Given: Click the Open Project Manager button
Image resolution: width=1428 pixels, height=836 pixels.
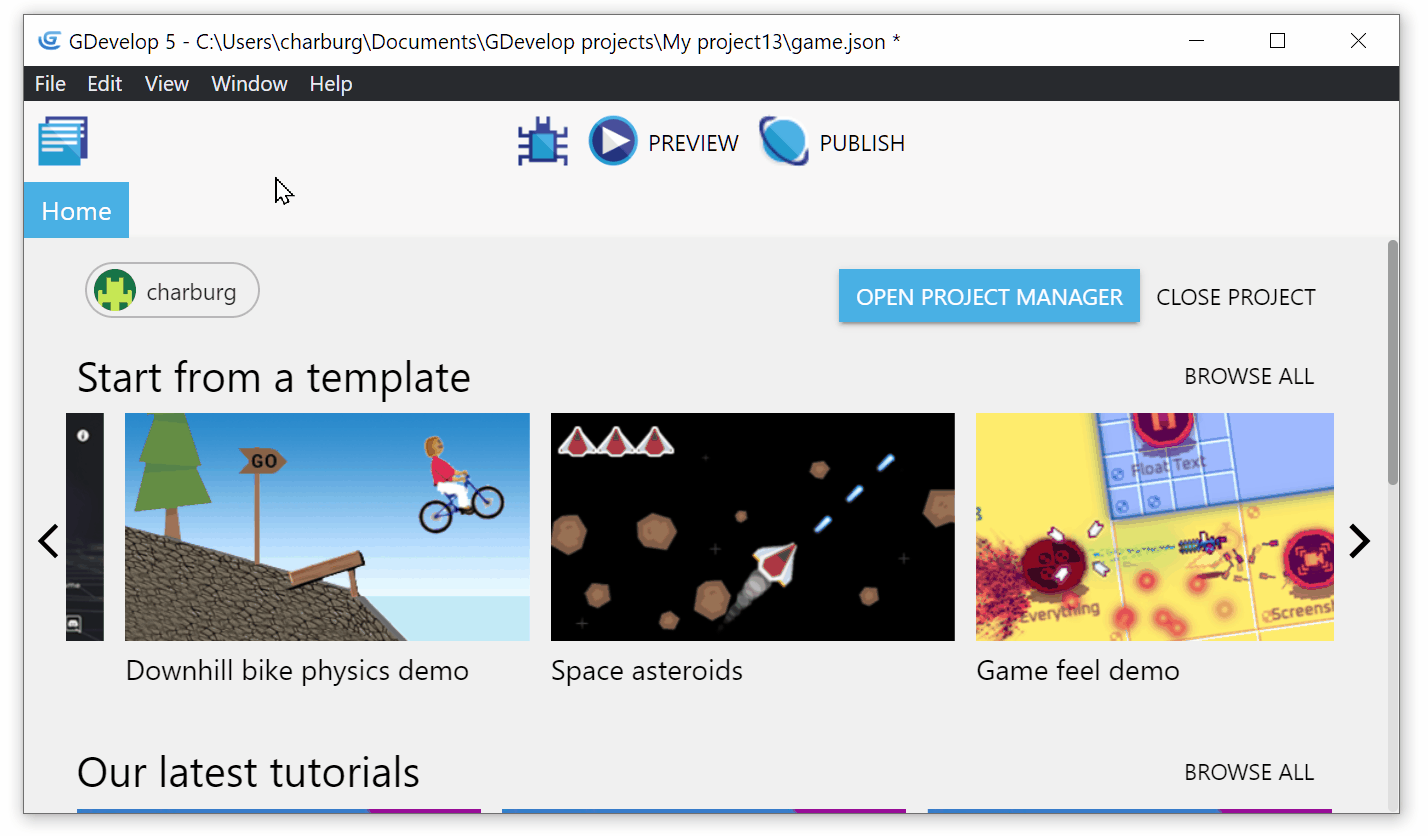Looking at the screenshot, I should point(989,297).
